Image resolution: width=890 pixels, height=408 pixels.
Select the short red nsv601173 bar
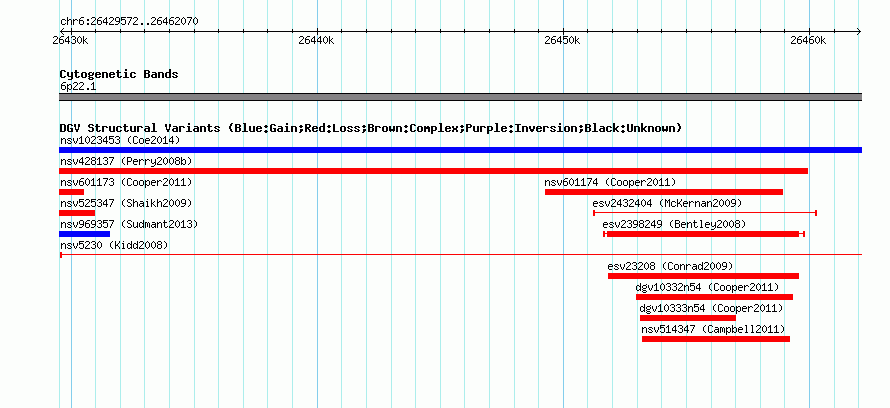pos(72,192)
